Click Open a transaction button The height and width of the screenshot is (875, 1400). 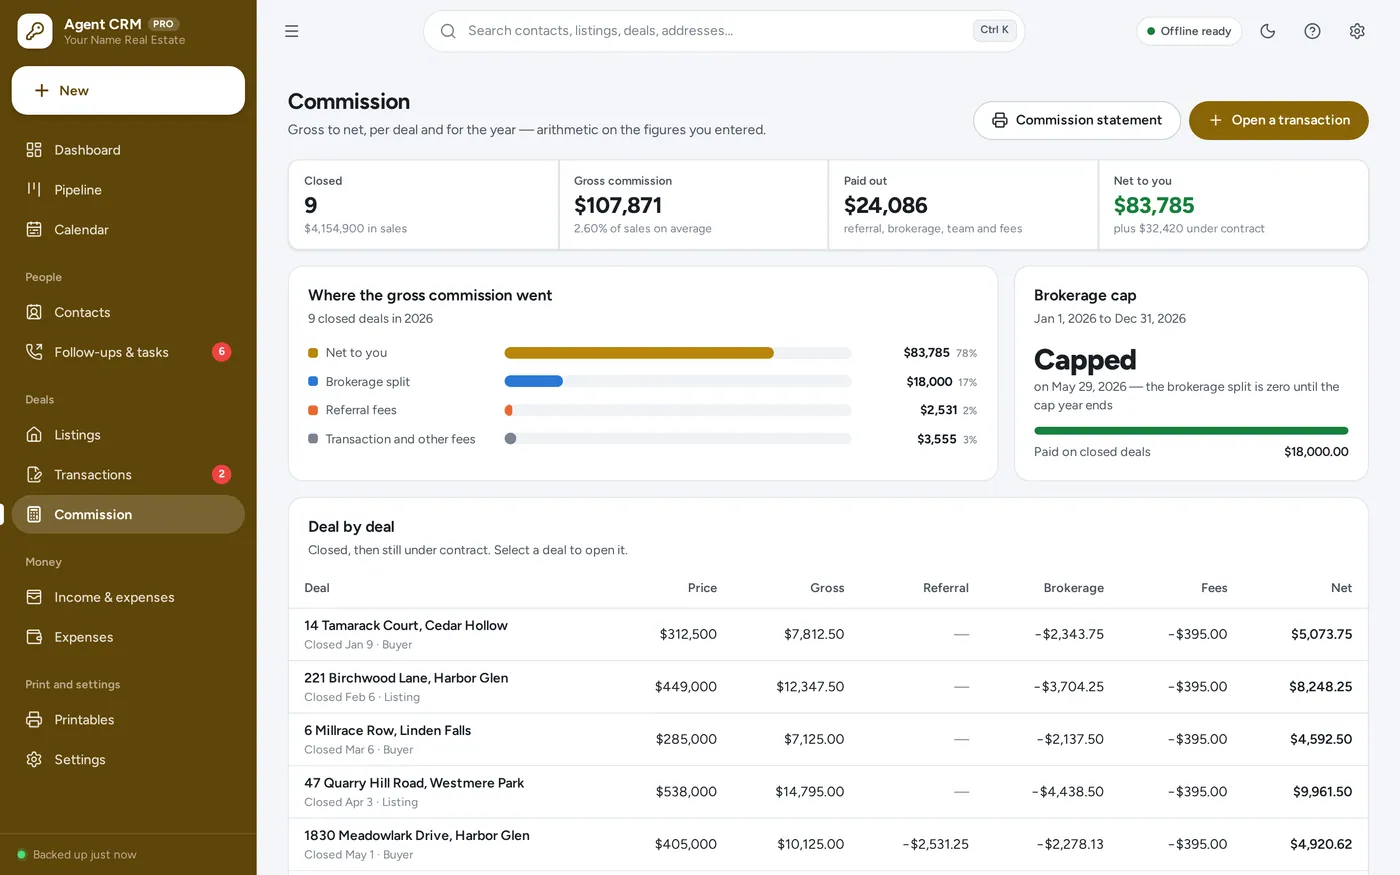tap(1279, 120)
